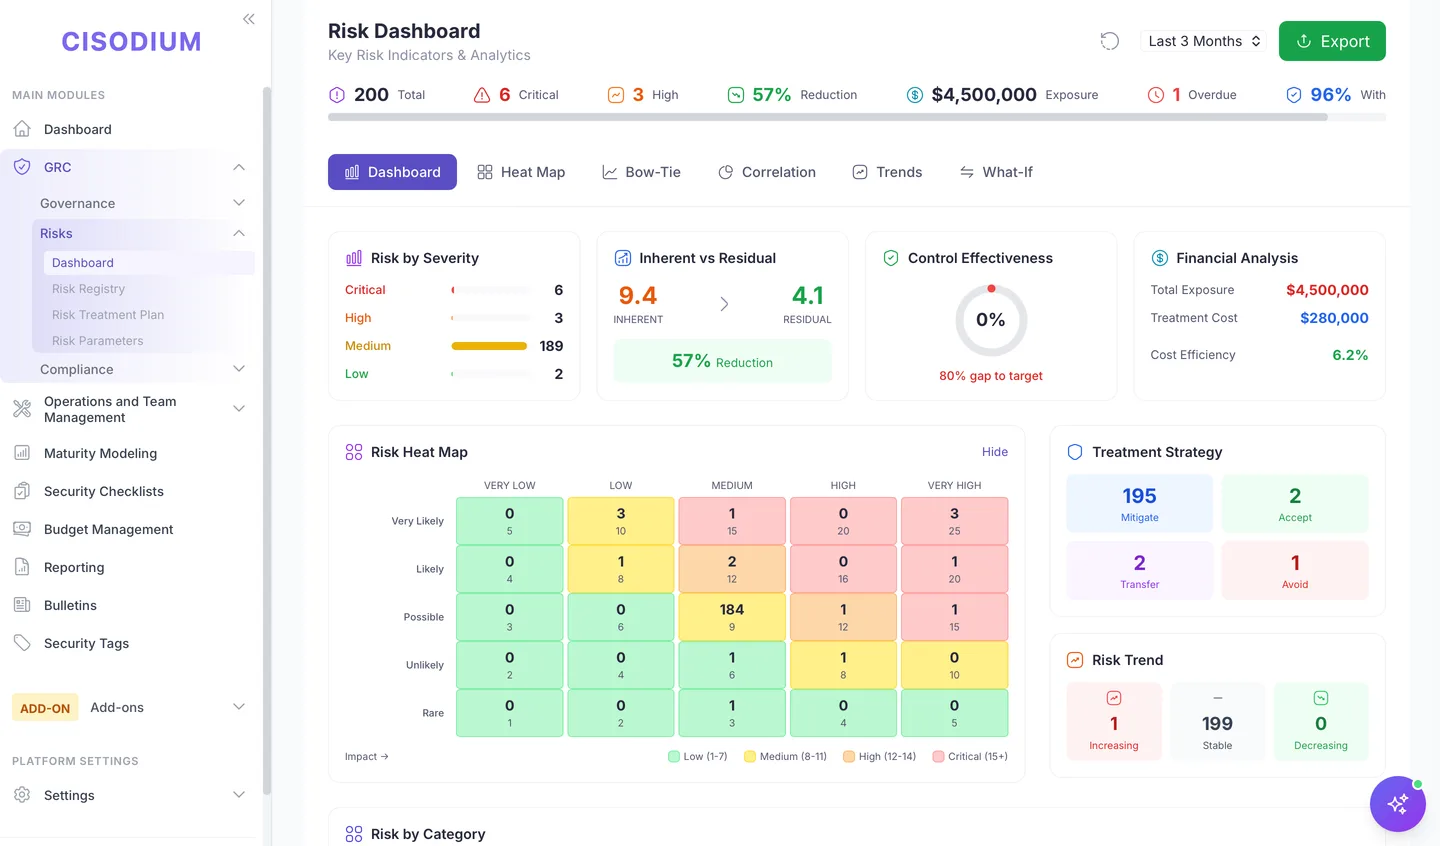Click the Medium severity progress bar
This screenshot has width=1440, height=846.
pyautogui.click(x=490, y=346)
